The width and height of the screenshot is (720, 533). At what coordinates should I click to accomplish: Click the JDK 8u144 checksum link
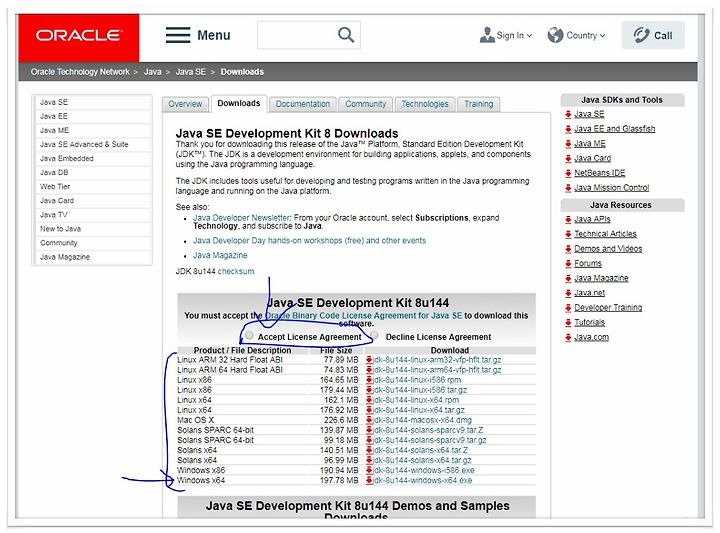(x=236, y=271)
